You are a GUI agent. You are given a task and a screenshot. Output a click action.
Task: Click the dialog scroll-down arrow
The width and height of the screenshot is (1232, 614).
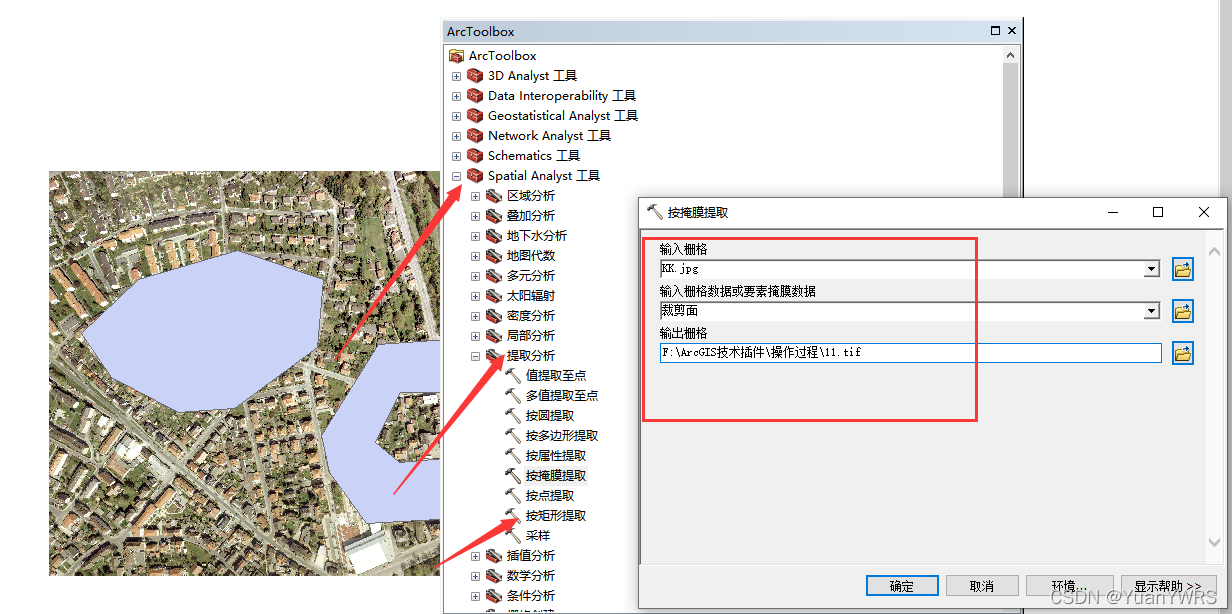1215,543
